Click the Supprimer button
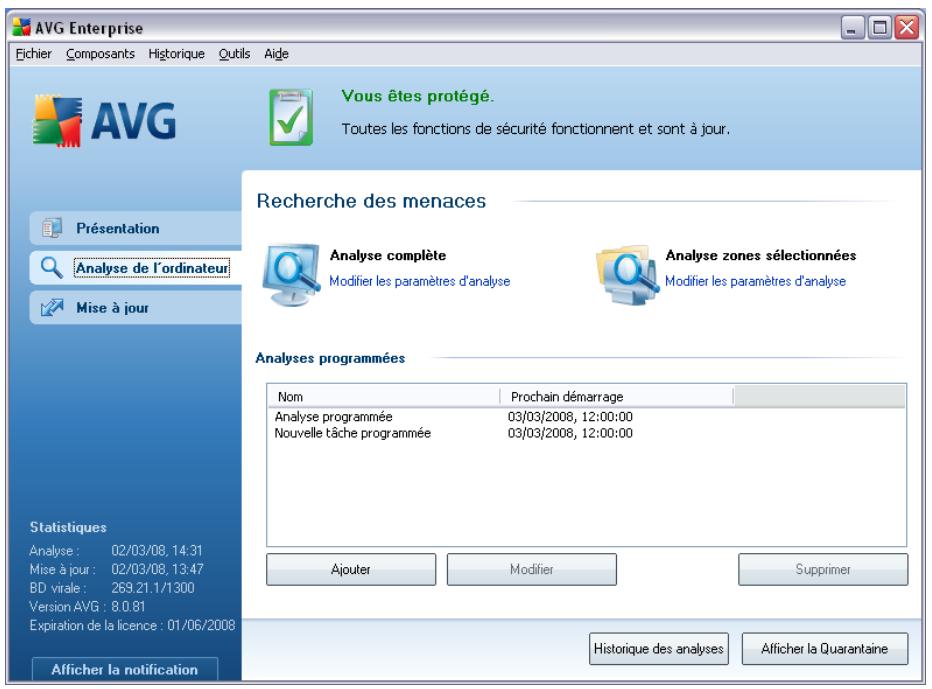The height and width of the screenshot is (689, 932). [x=823, y=569]
